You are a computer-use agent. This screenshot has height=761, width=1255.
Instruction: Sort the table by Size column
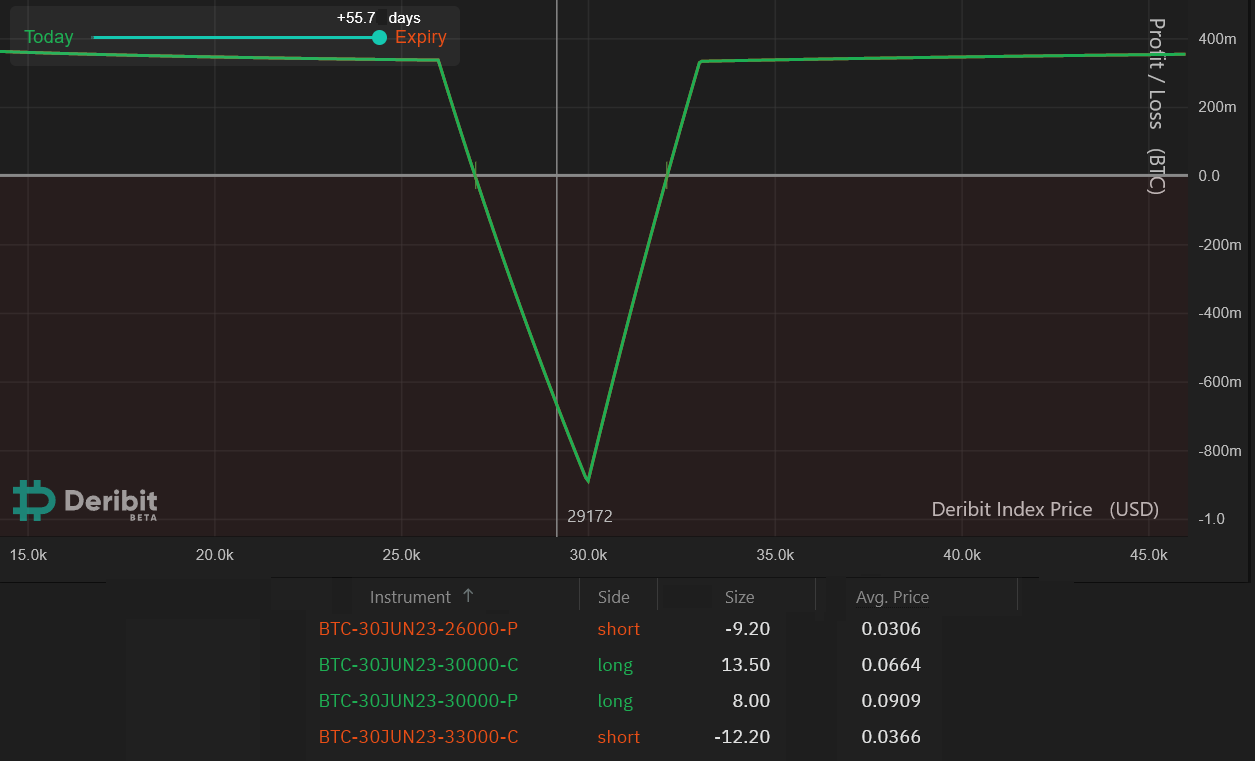point(741,596)
